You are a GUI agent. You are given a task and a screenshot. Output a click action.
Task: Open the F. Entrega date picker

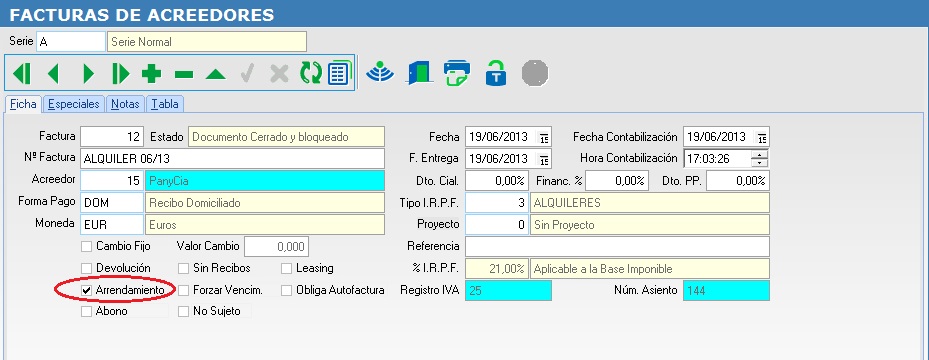(x=543, y=159)
